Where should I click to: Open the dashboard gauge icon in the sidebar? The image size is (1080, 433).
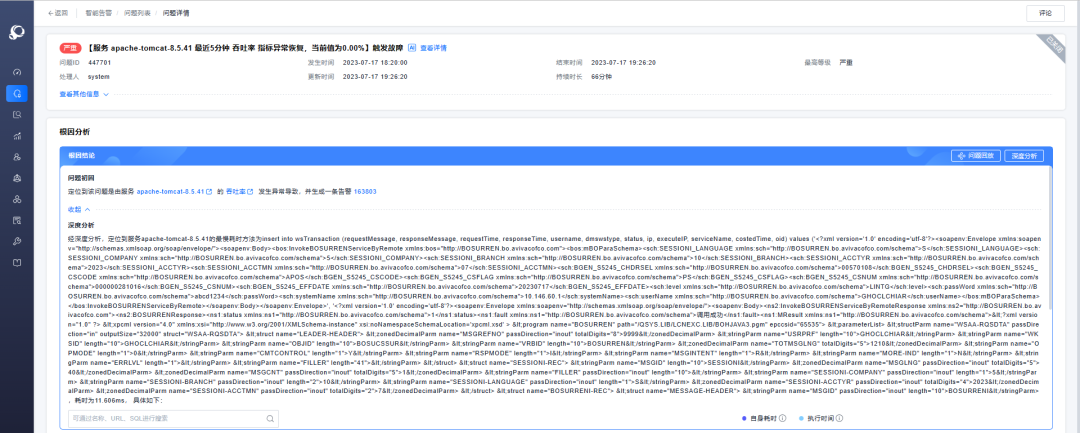(17, 72)
